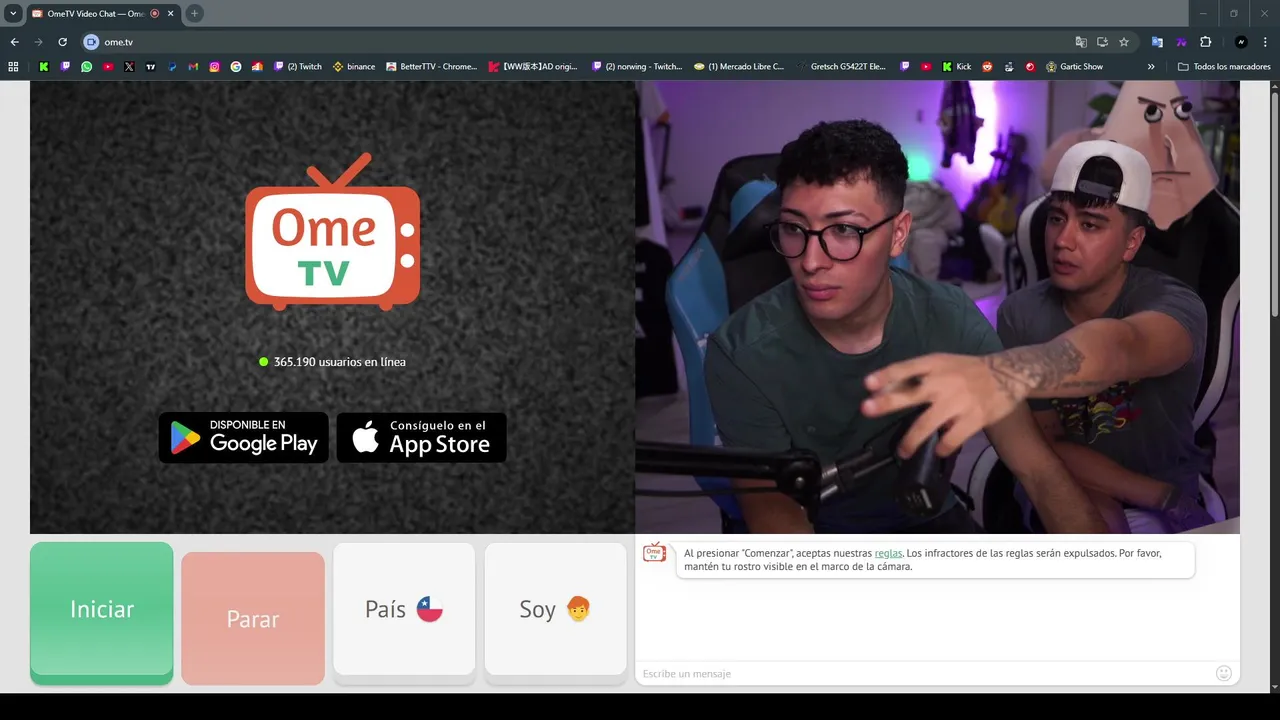Show more bookmarks with the chevron
This screenshot has width=1280, height=720.
pyautogui.click(x=1151, y=66)
